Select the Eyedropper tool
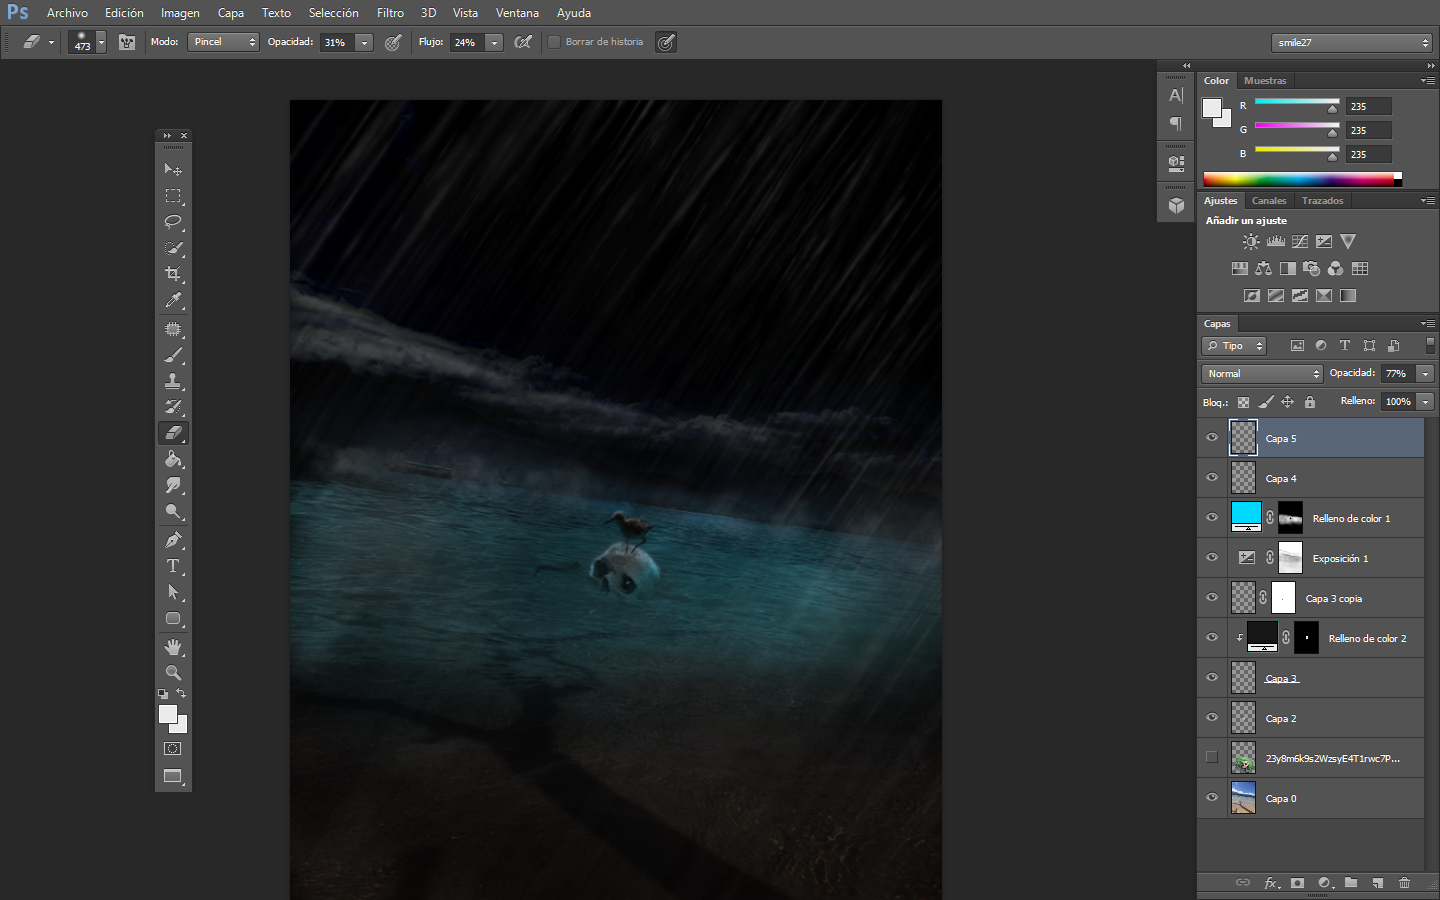The height and width of the screenshot is (900, 1440). [x=173, y=300]
